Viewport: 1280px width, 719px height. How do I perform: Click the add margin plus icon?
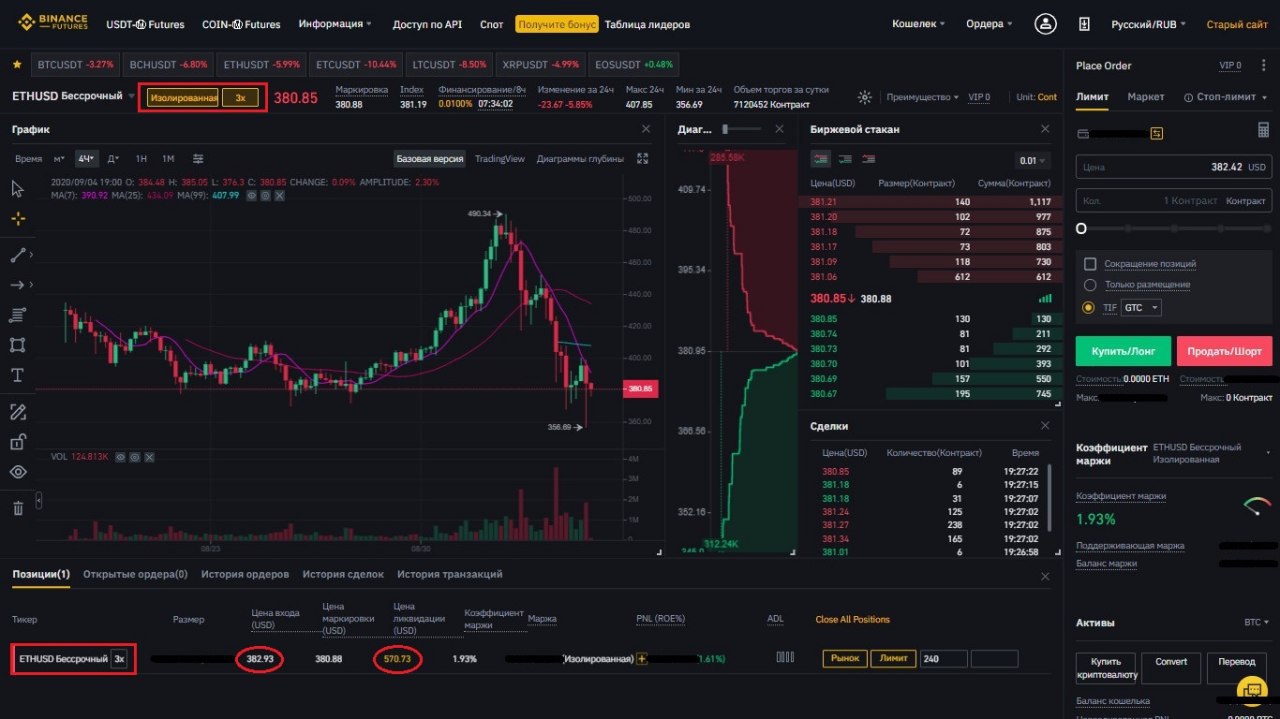click(x=642, y=659)
